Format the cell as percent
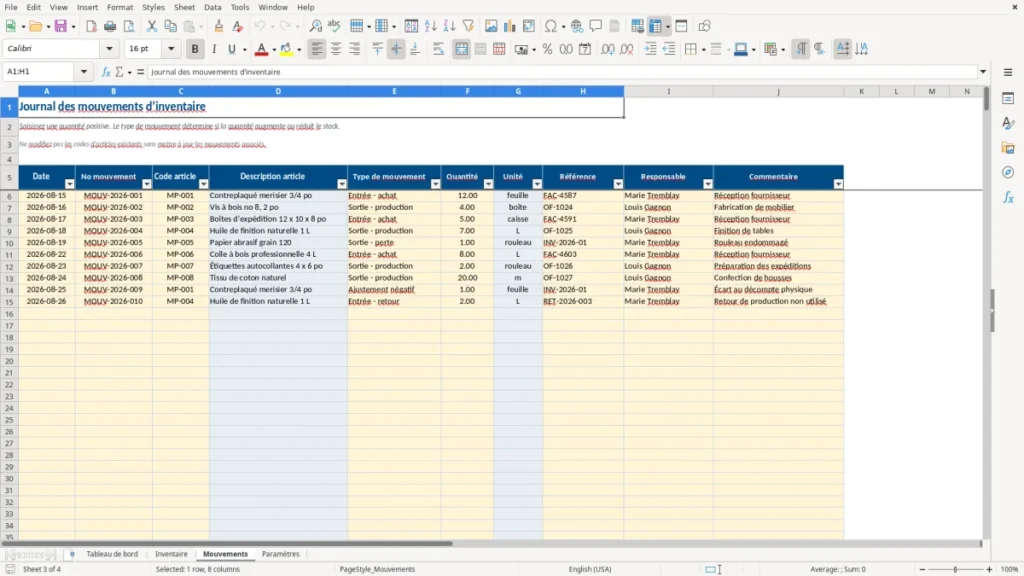1024x576 pixels. pos(547,49)
